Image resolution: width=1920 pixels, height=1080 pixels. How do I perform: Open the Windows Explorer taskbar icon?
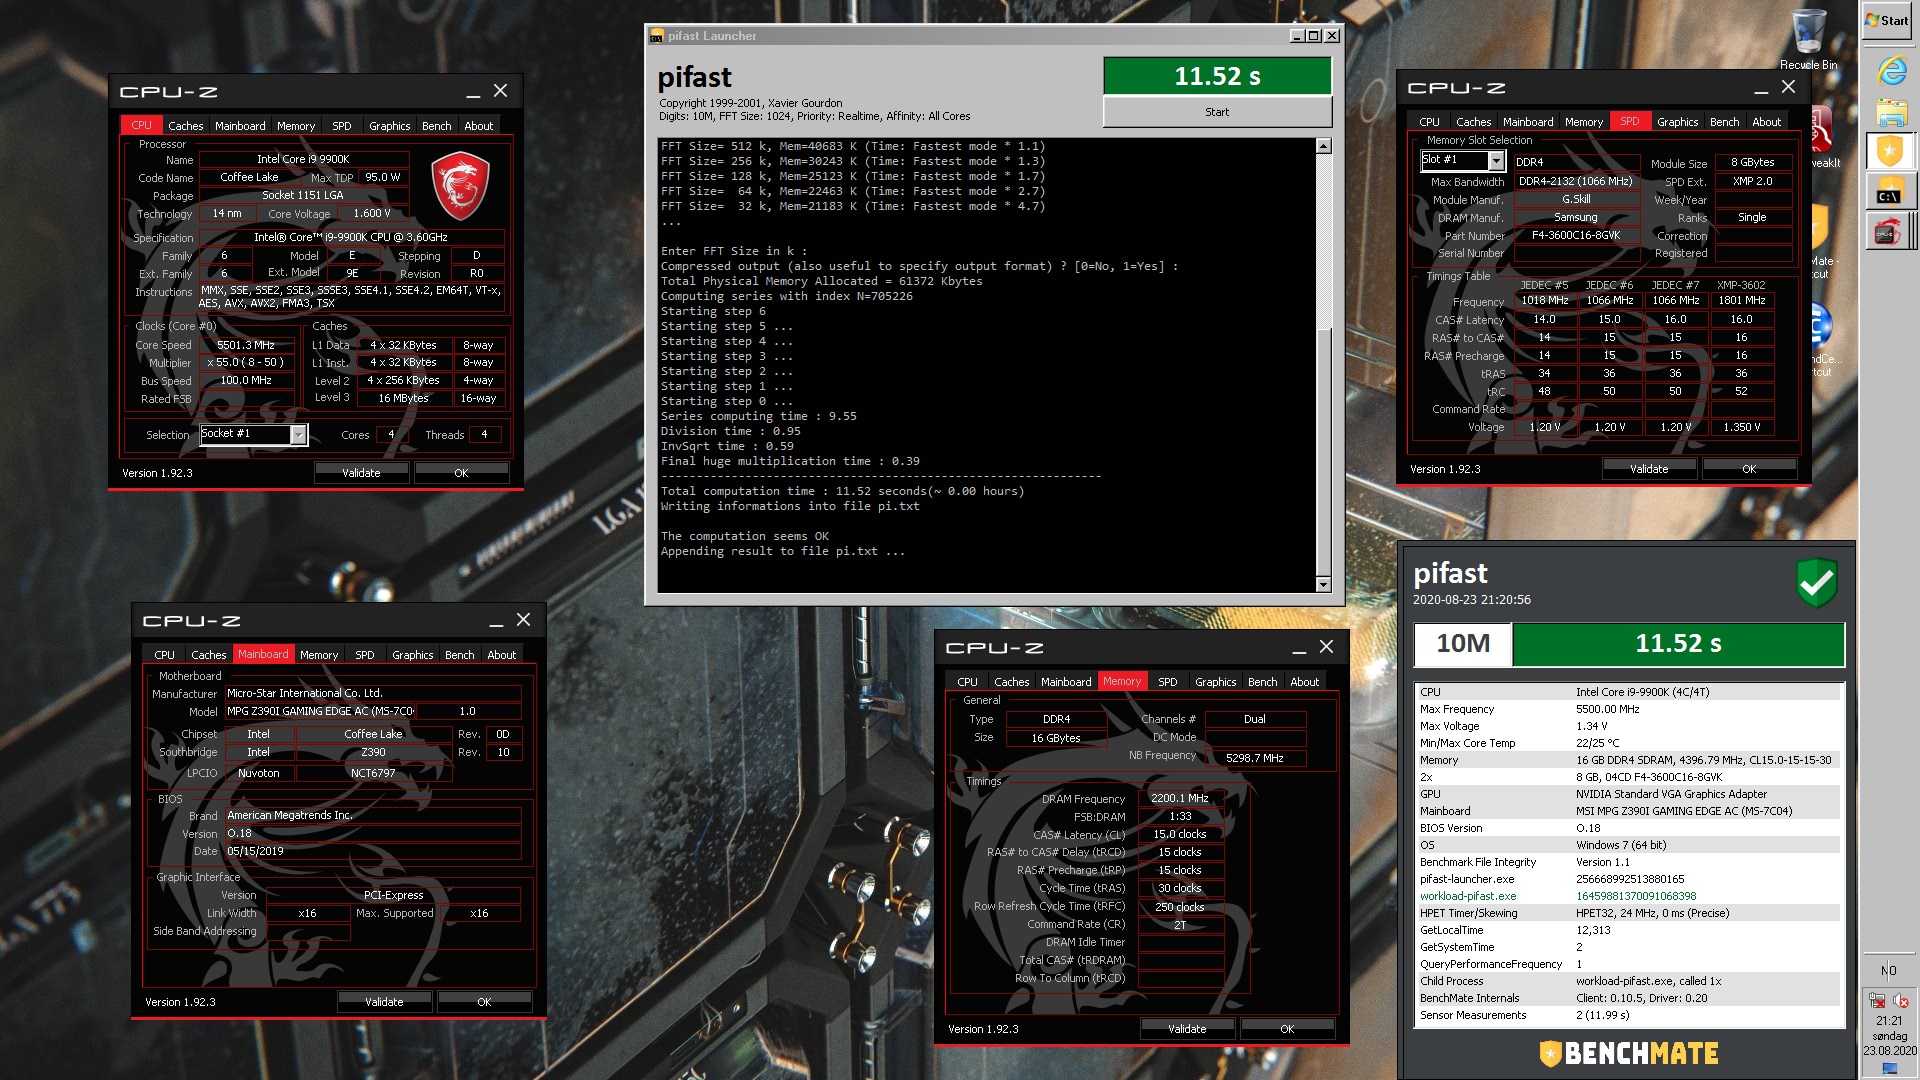tap(1891, 112)
